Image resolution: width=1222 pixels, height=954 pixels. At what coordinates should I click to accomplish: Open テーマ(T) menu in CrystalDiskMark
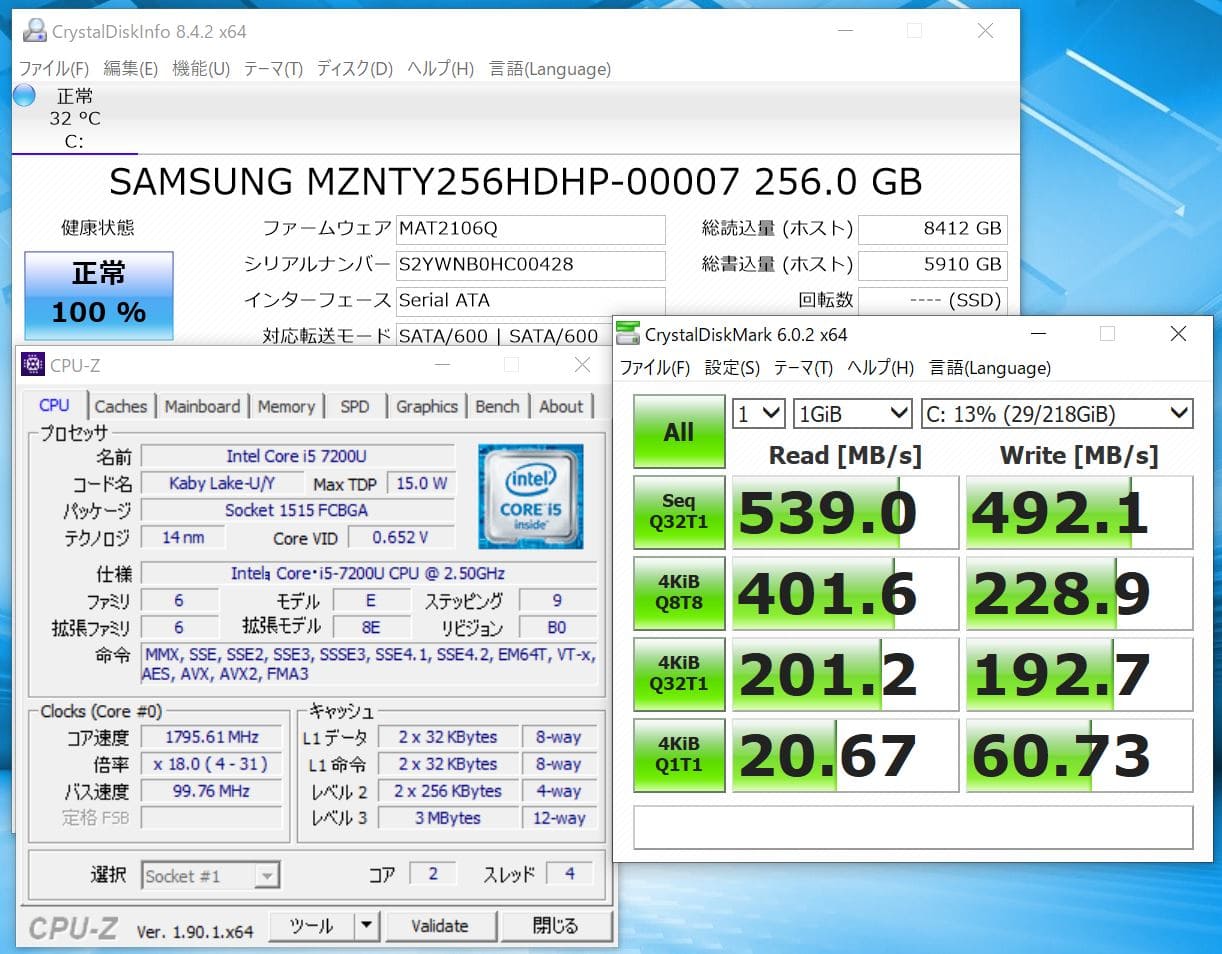(x=803, y=368)
